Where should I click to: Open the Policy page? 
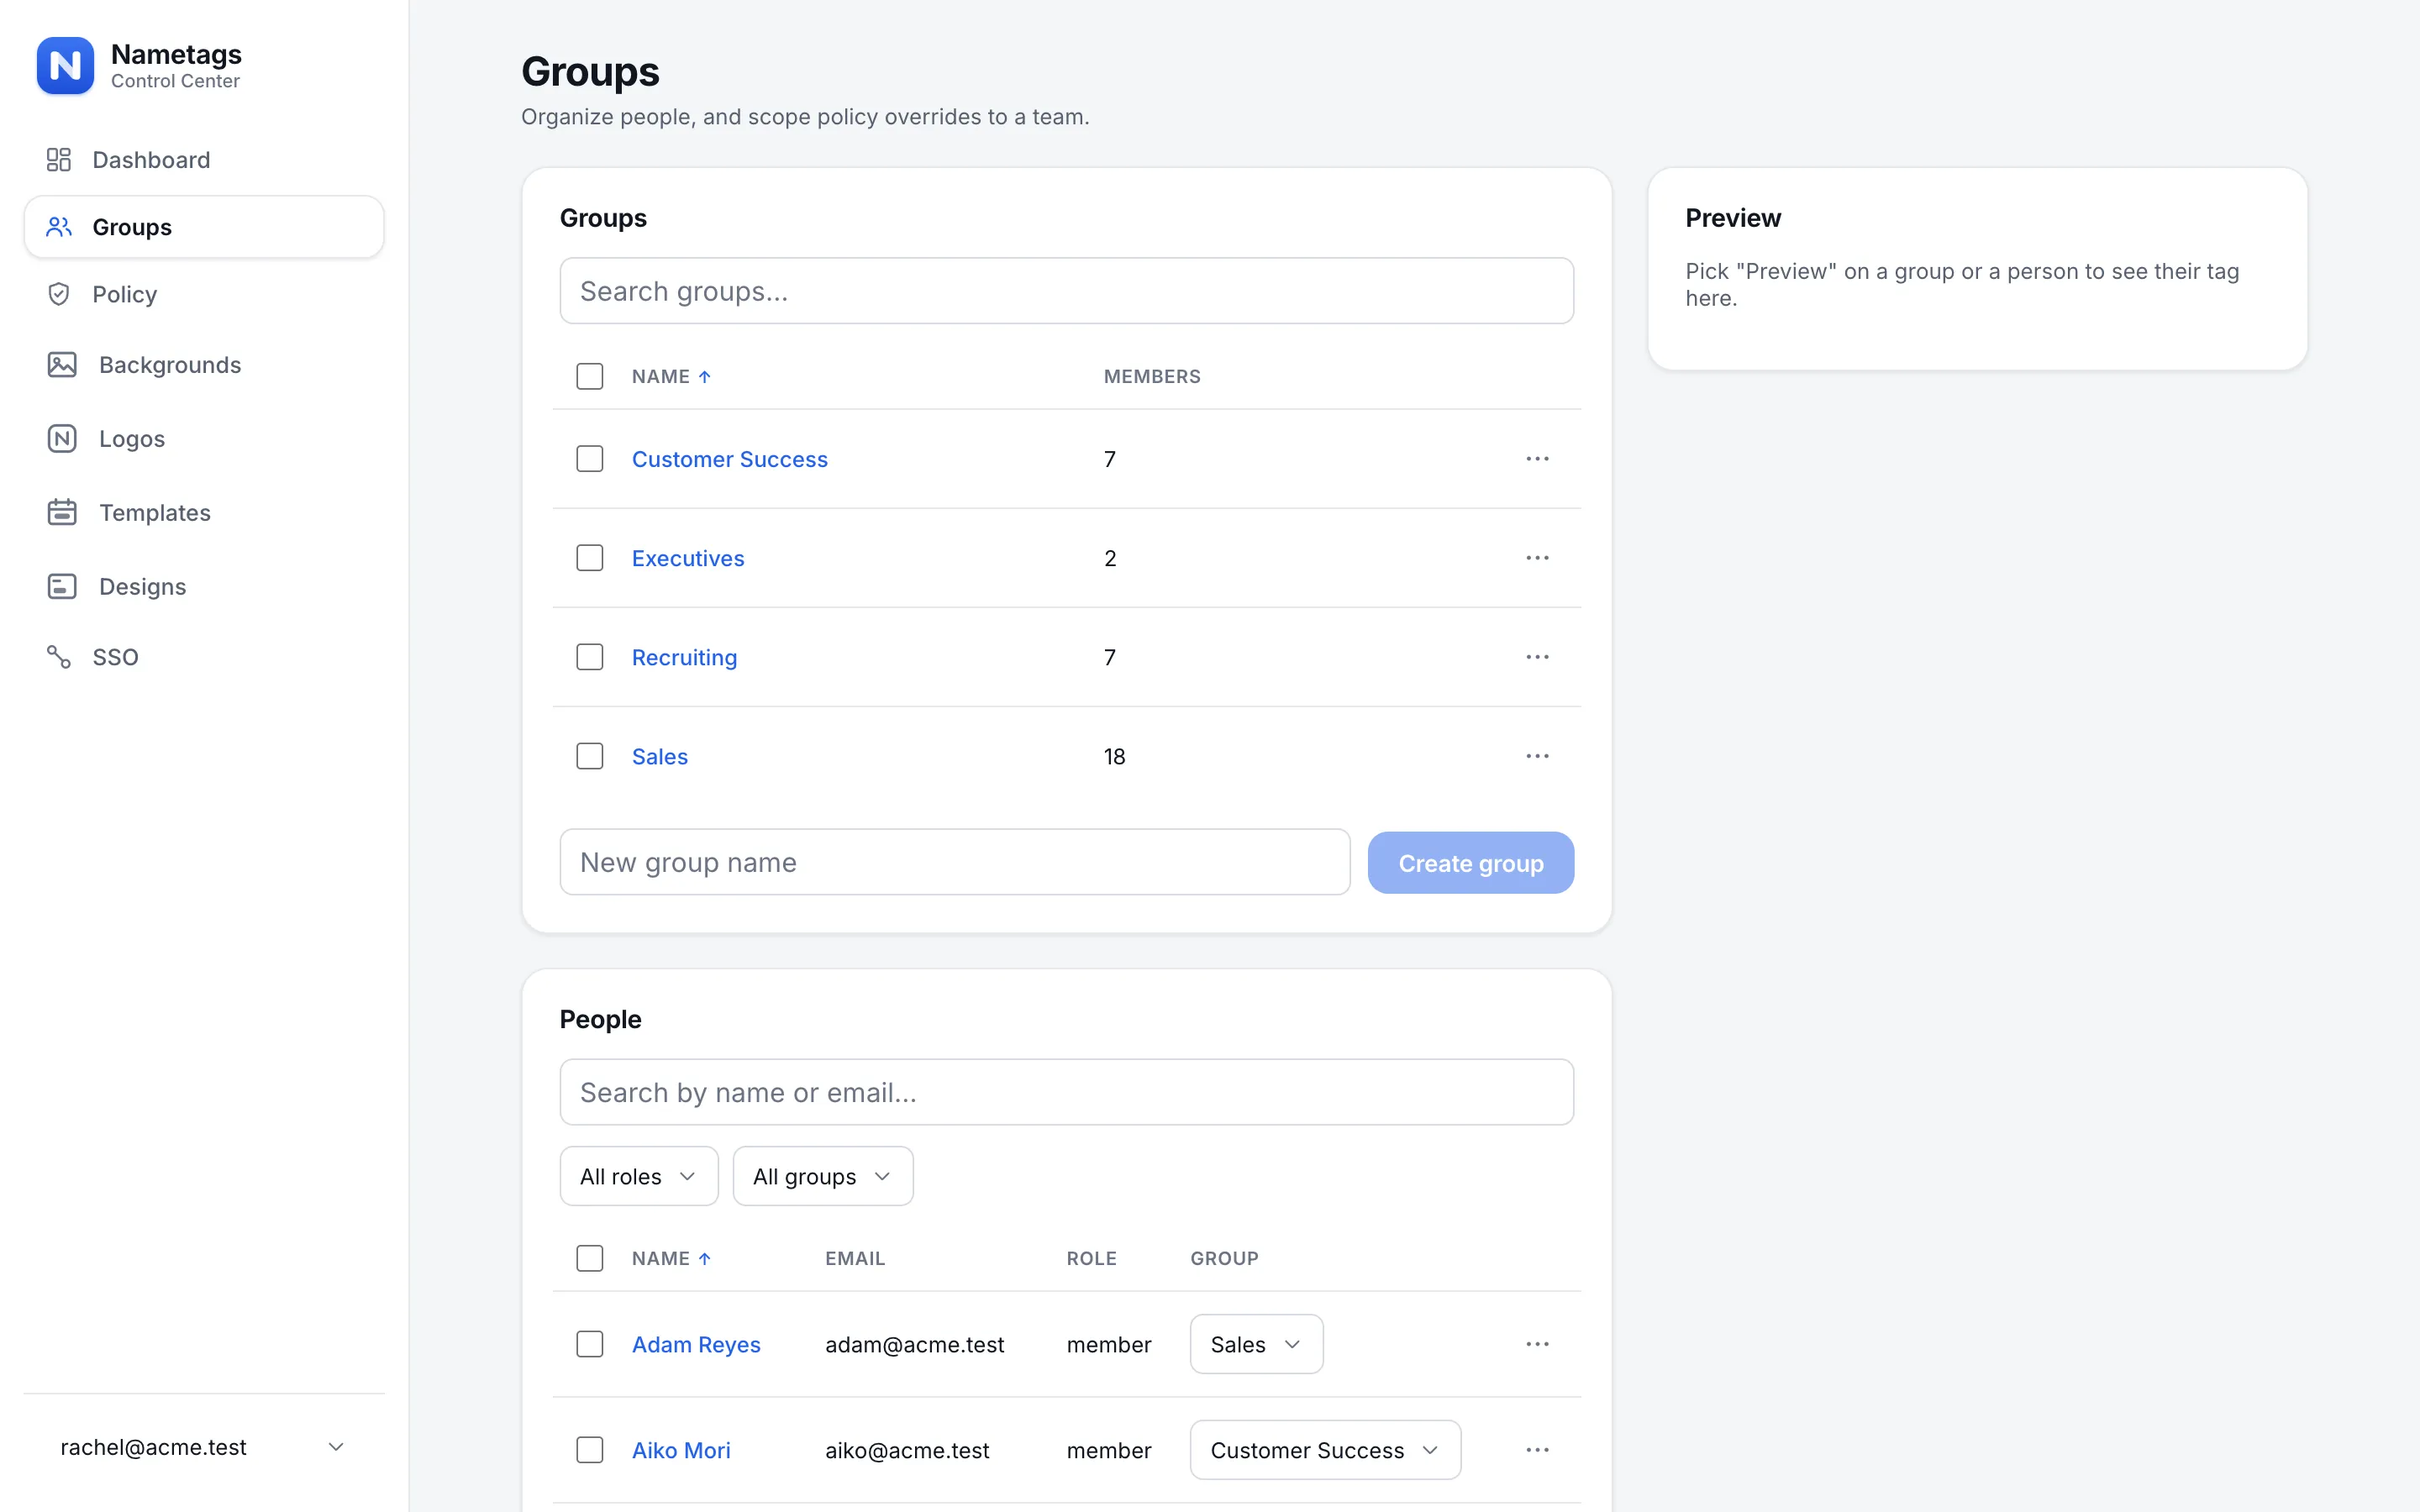pyautogui.click(x=204, y=294)
